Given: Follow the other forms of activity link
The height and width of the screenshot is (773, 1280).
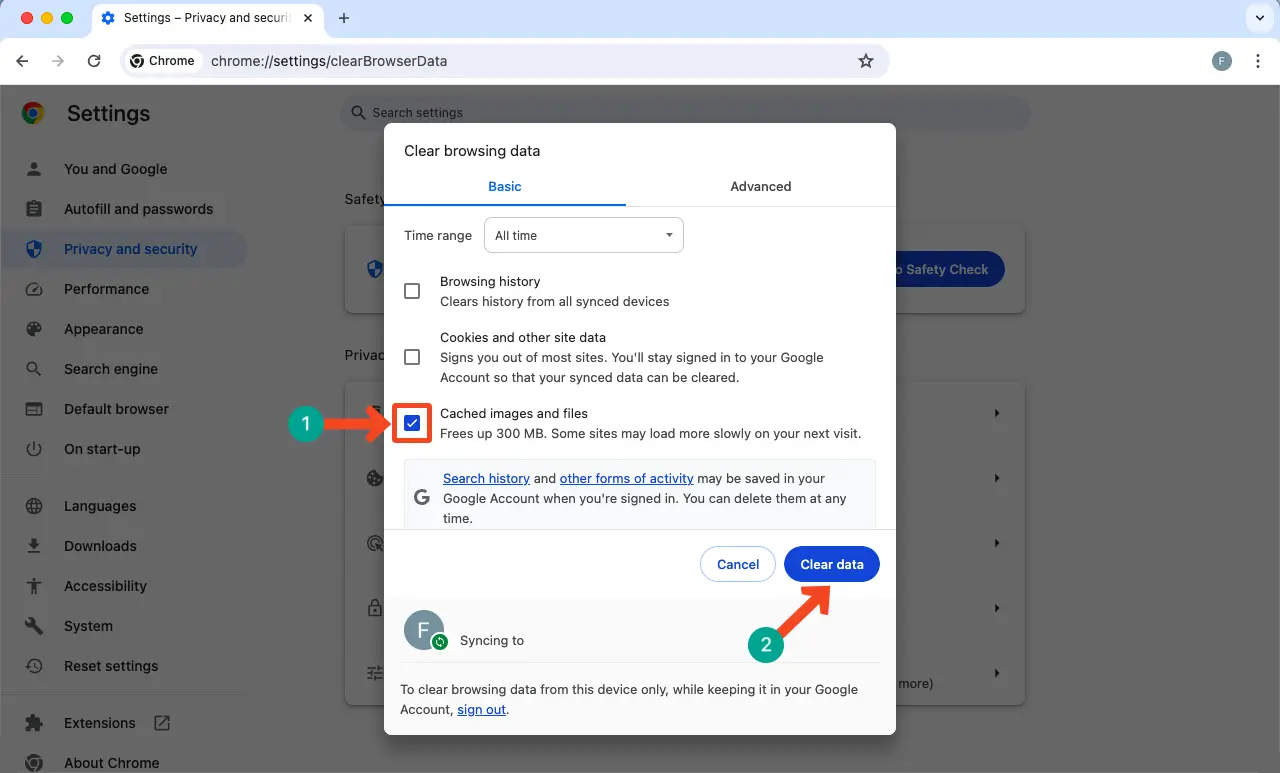Looking at the screenshot, I should tap(626, 479).
